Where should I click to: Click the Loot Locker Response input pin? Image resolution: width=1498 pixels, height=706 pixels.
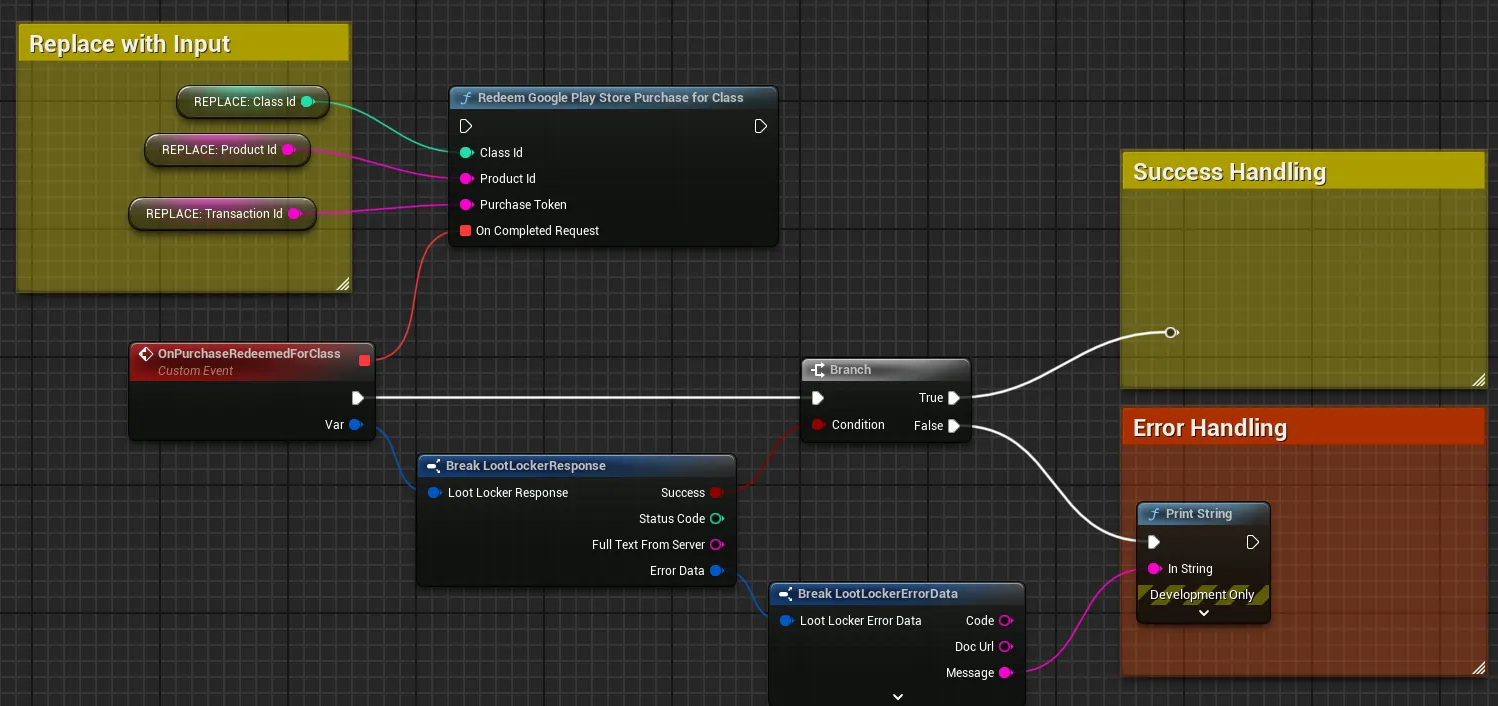click(434, 492)
